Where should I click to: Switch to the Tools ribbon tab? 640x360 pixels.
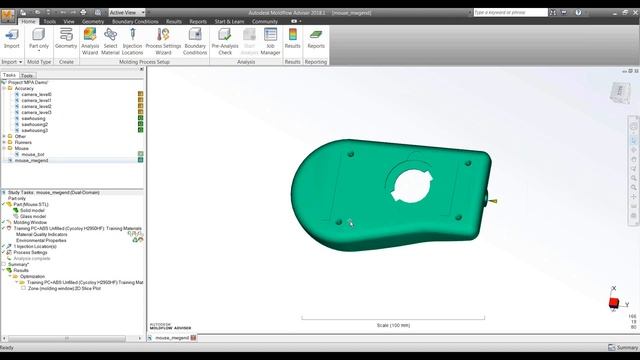50,21
